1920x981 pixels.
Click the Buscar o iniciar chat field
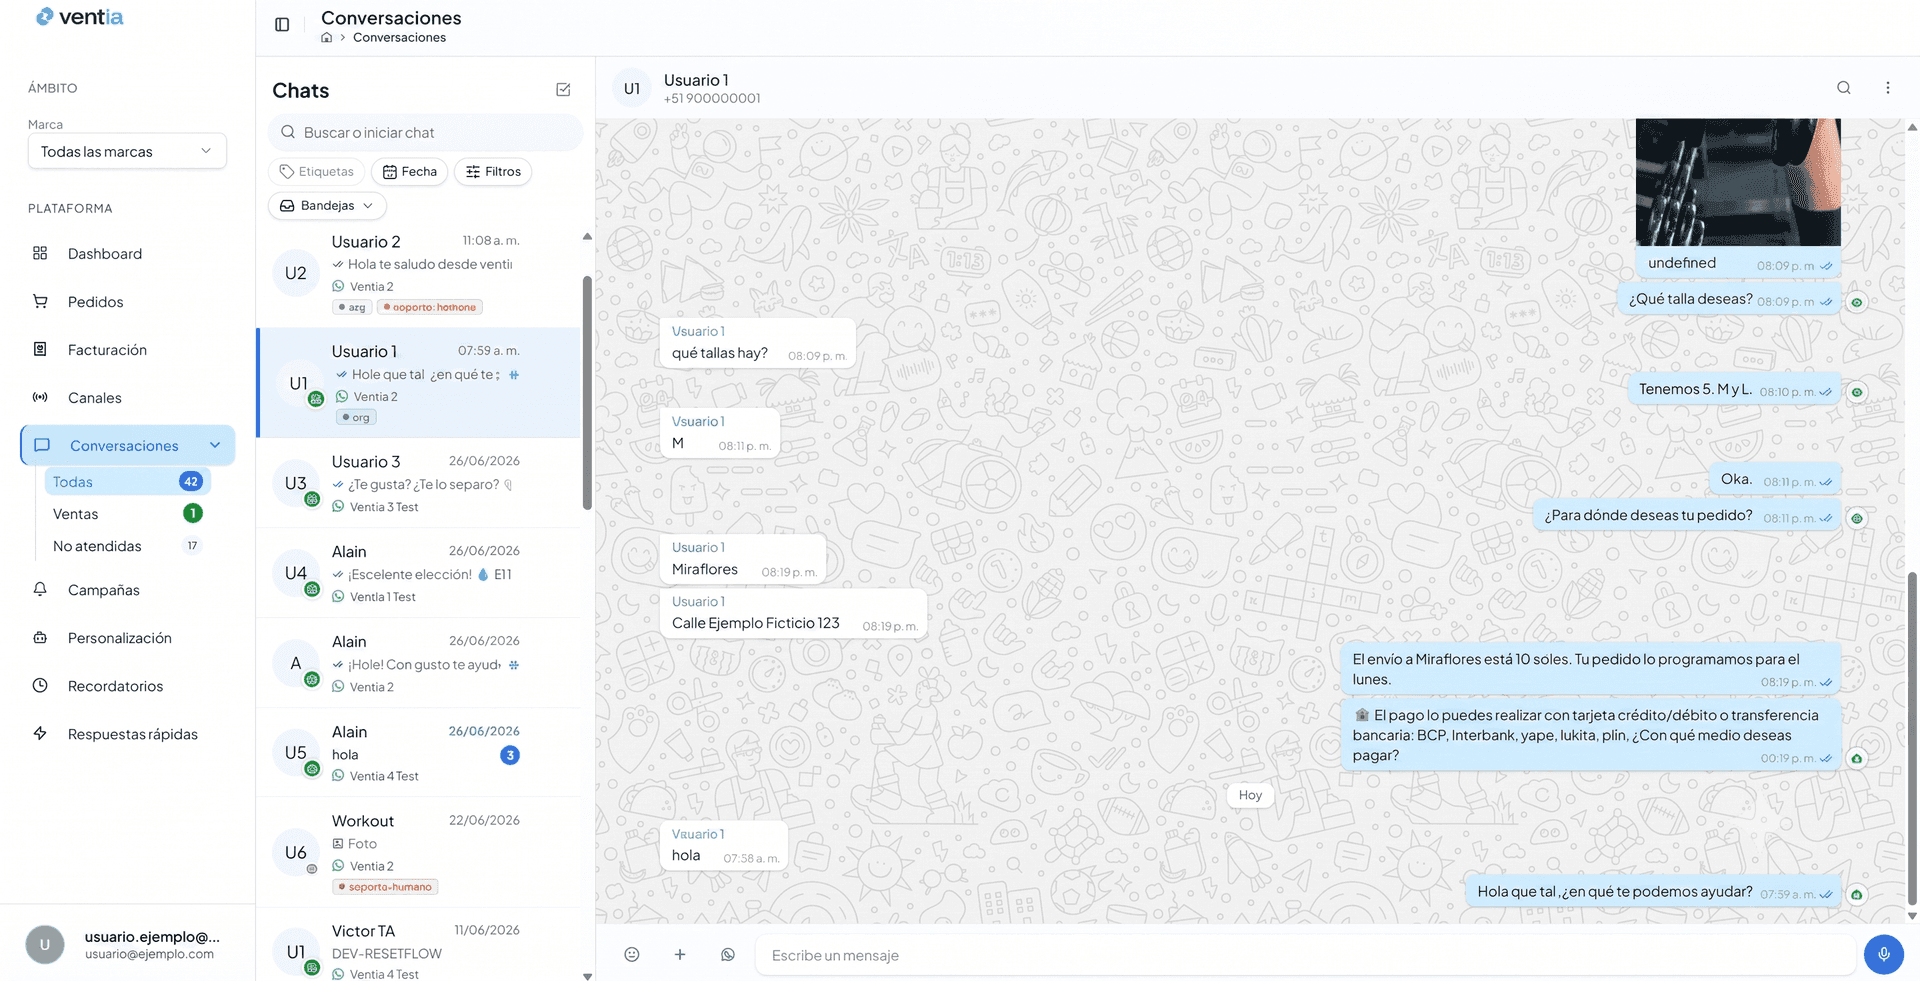[x=425, y=132]
